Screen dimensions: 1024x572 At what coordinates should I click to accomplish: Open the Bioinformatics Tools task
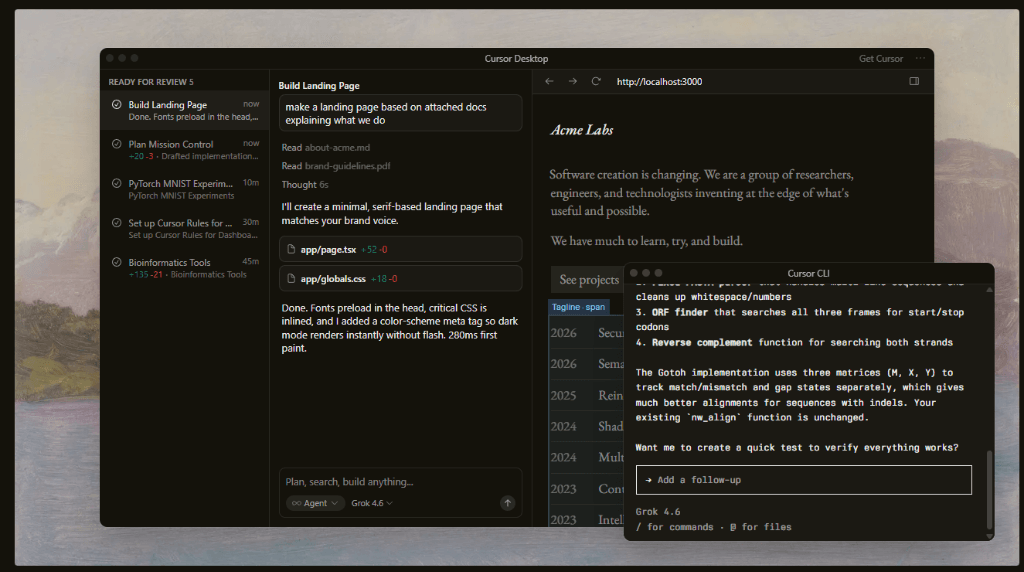pos(185,268)
